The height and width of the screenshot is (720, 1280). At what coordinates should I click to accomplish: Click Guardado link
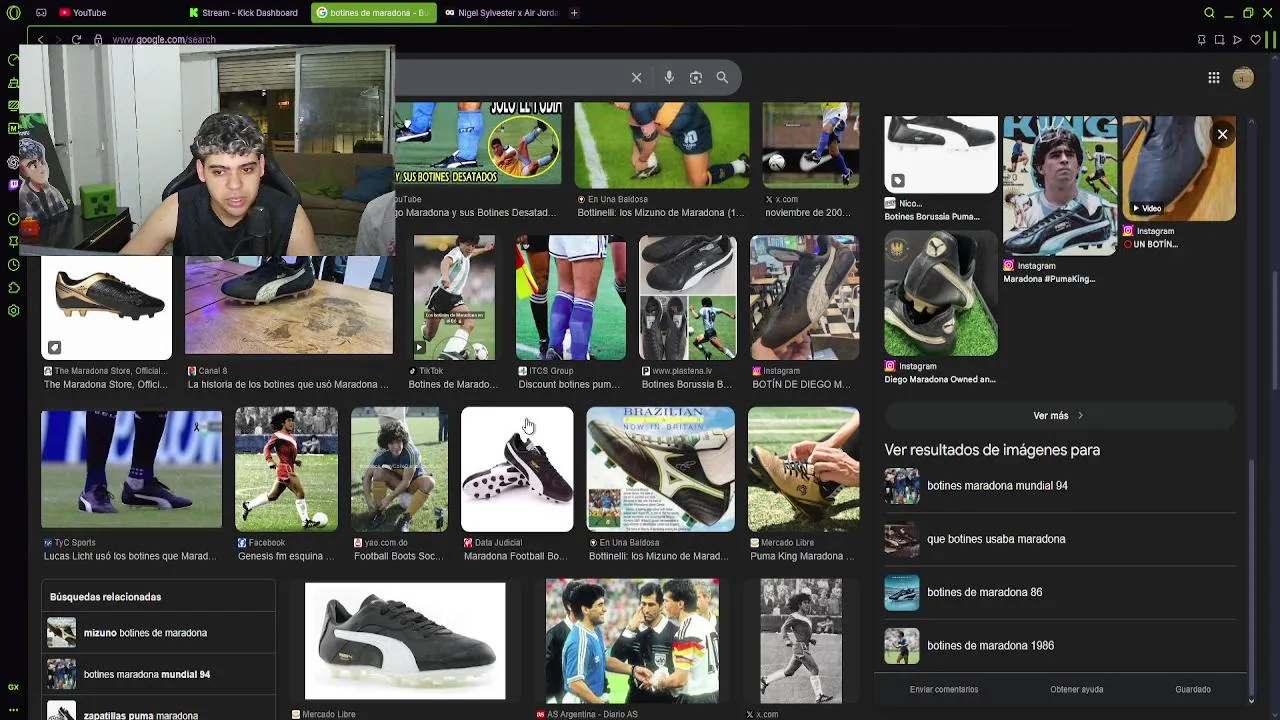tap(1193, 689)
